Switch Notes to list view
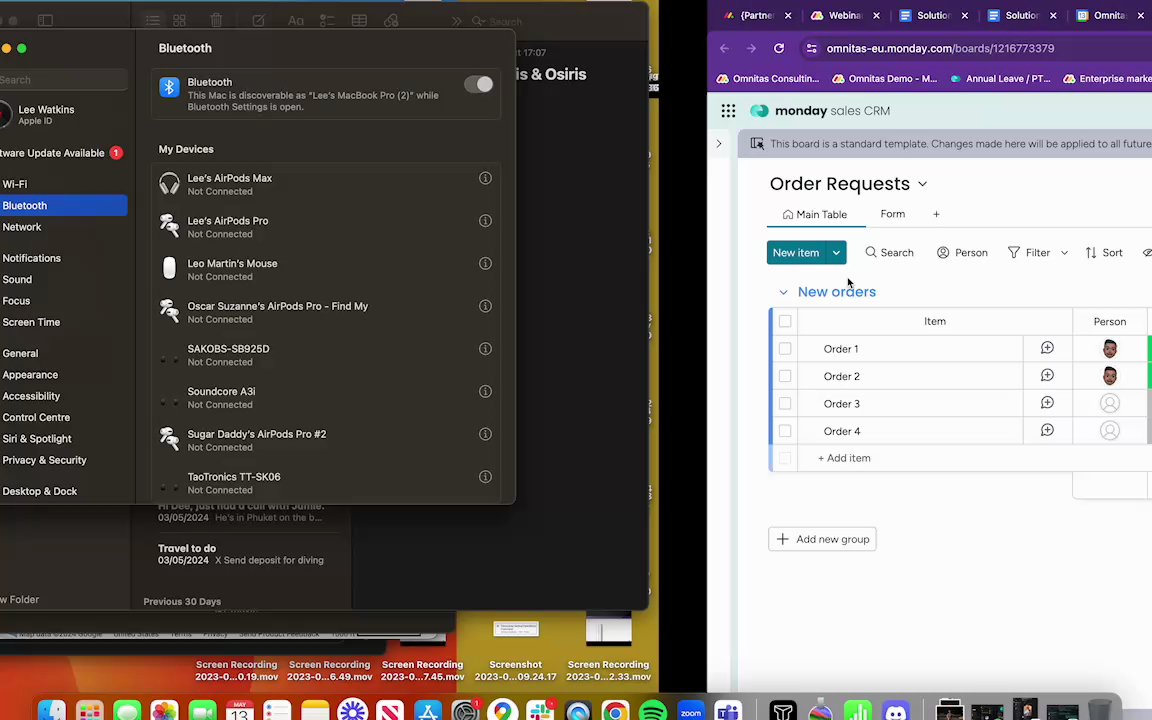 [152, 21]
